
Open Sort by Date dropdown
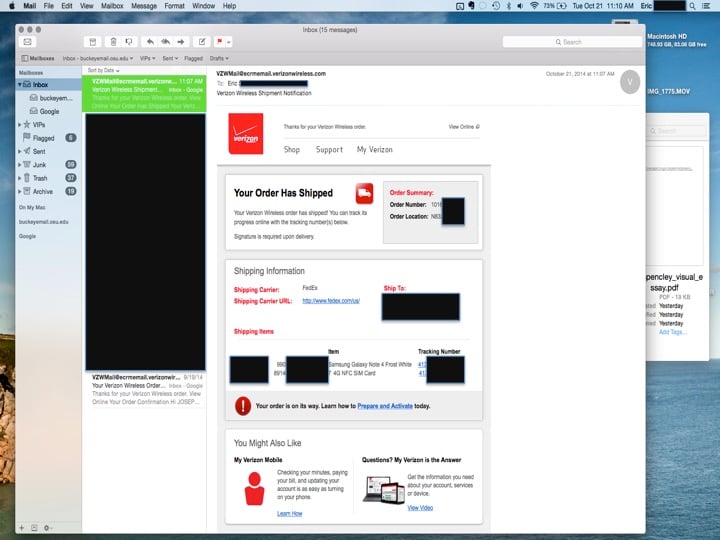[103, 70]
